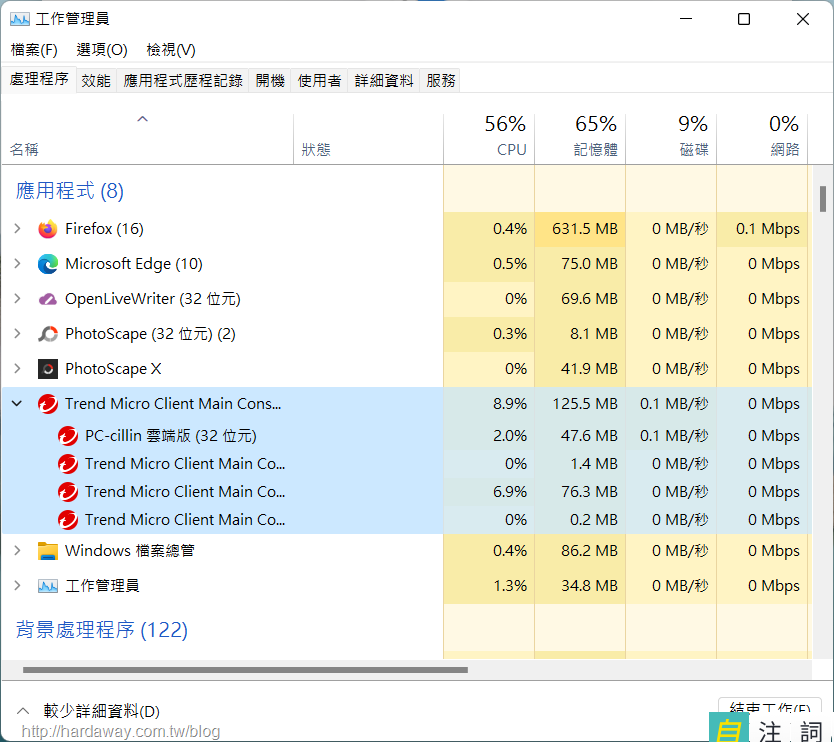The image size is (834, 742).
Task: Click the Firefox app icon
Action: [47, 229]
